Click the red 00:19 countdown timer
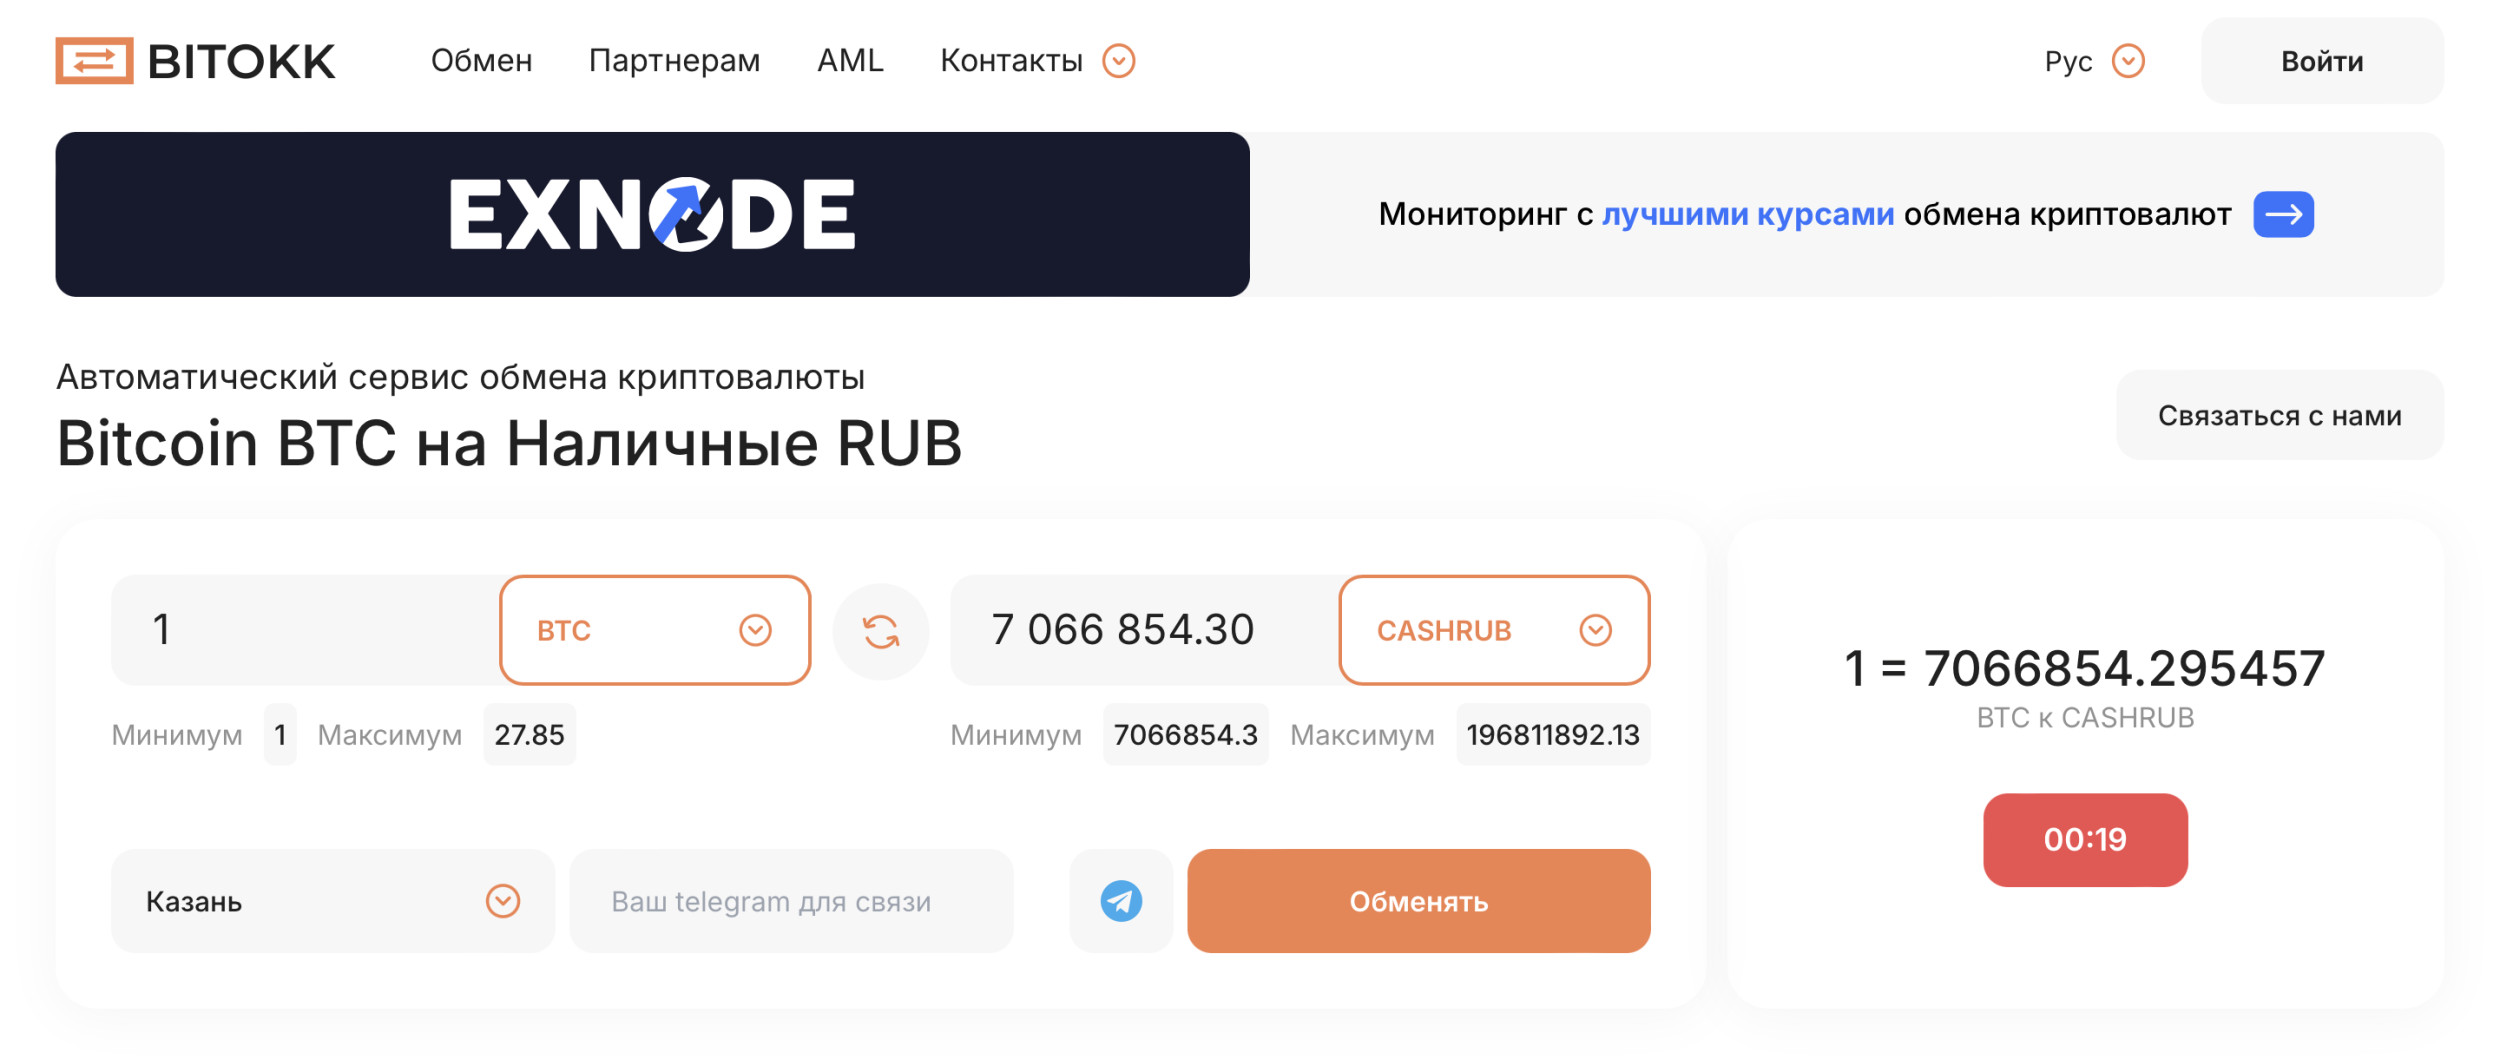The image size is (2500, 1059). (2085, 839)
